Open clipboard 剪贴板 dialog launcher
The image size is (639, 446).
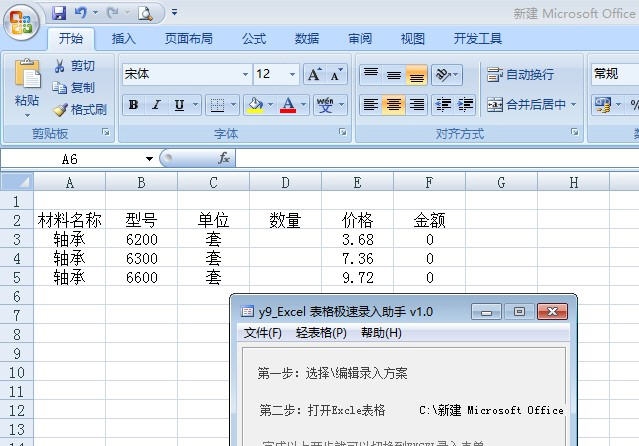pyautogui.click(x=106, y=132)
